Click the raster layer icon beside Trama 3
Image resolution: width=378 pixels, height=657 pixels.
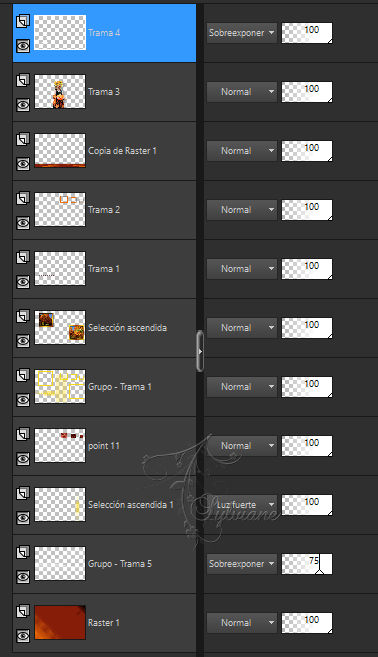tap(23, 80)
